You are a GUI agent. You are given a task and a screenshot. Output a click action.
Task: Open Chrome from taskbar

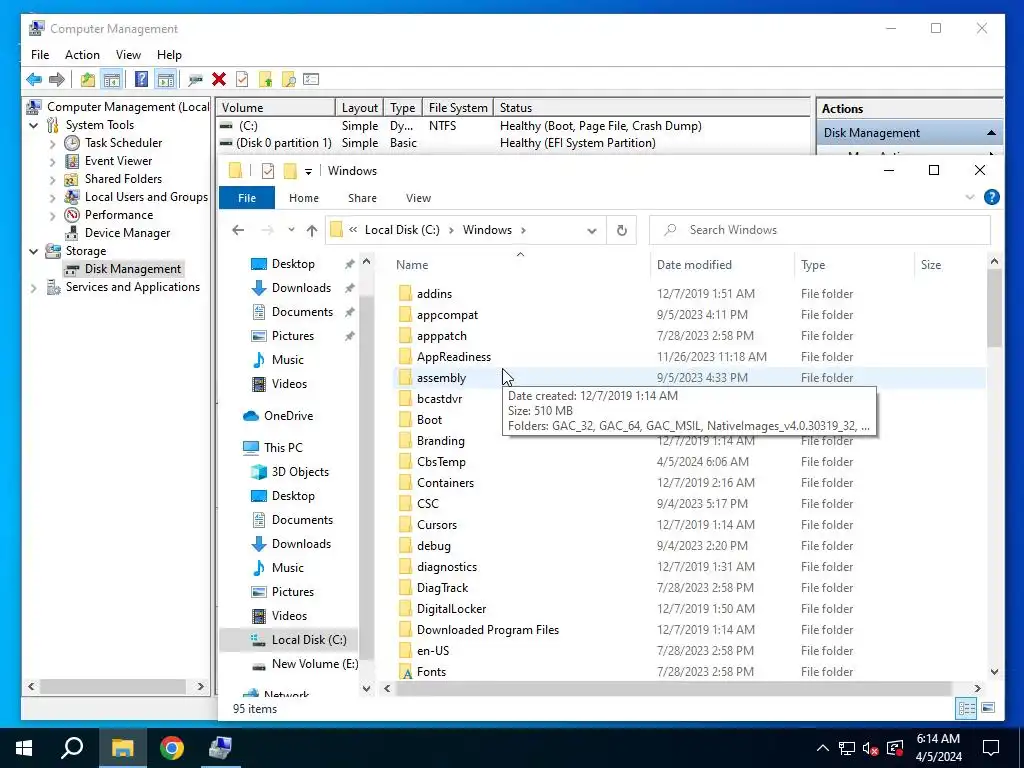(x=172, y=748)
